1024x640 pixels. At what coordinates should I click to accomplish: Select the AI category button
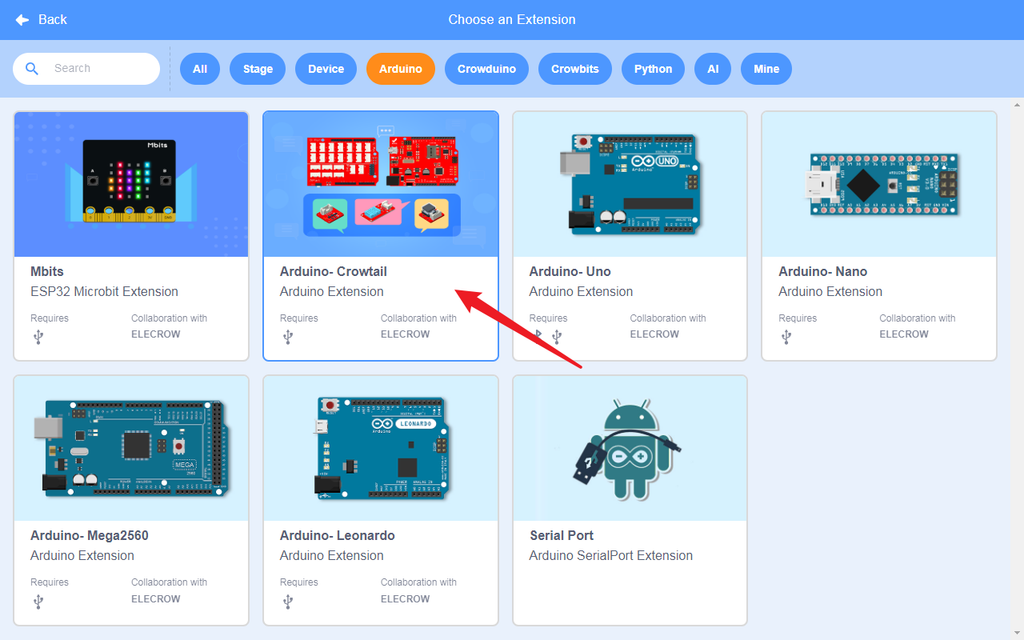(712, 69)
